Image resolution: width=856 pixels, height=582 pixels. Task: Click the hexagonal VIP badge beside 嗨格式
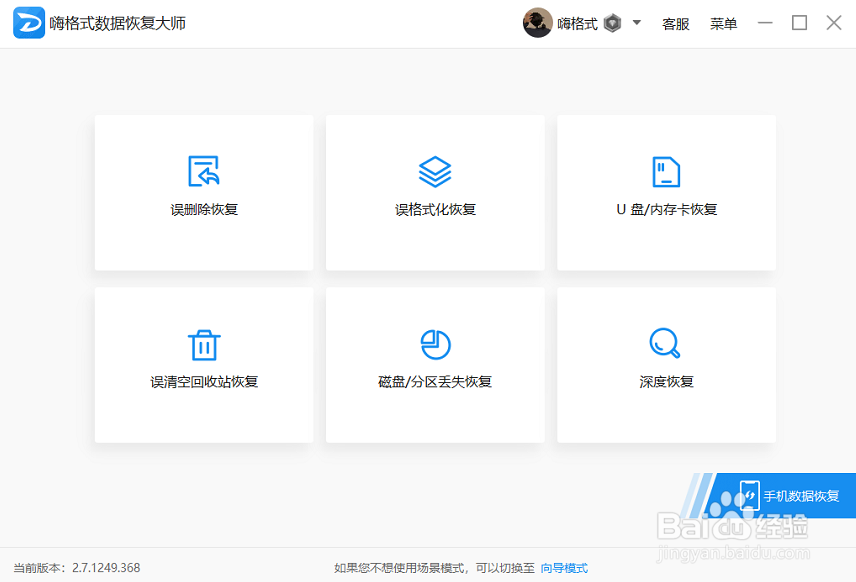[x=611, y=23]
